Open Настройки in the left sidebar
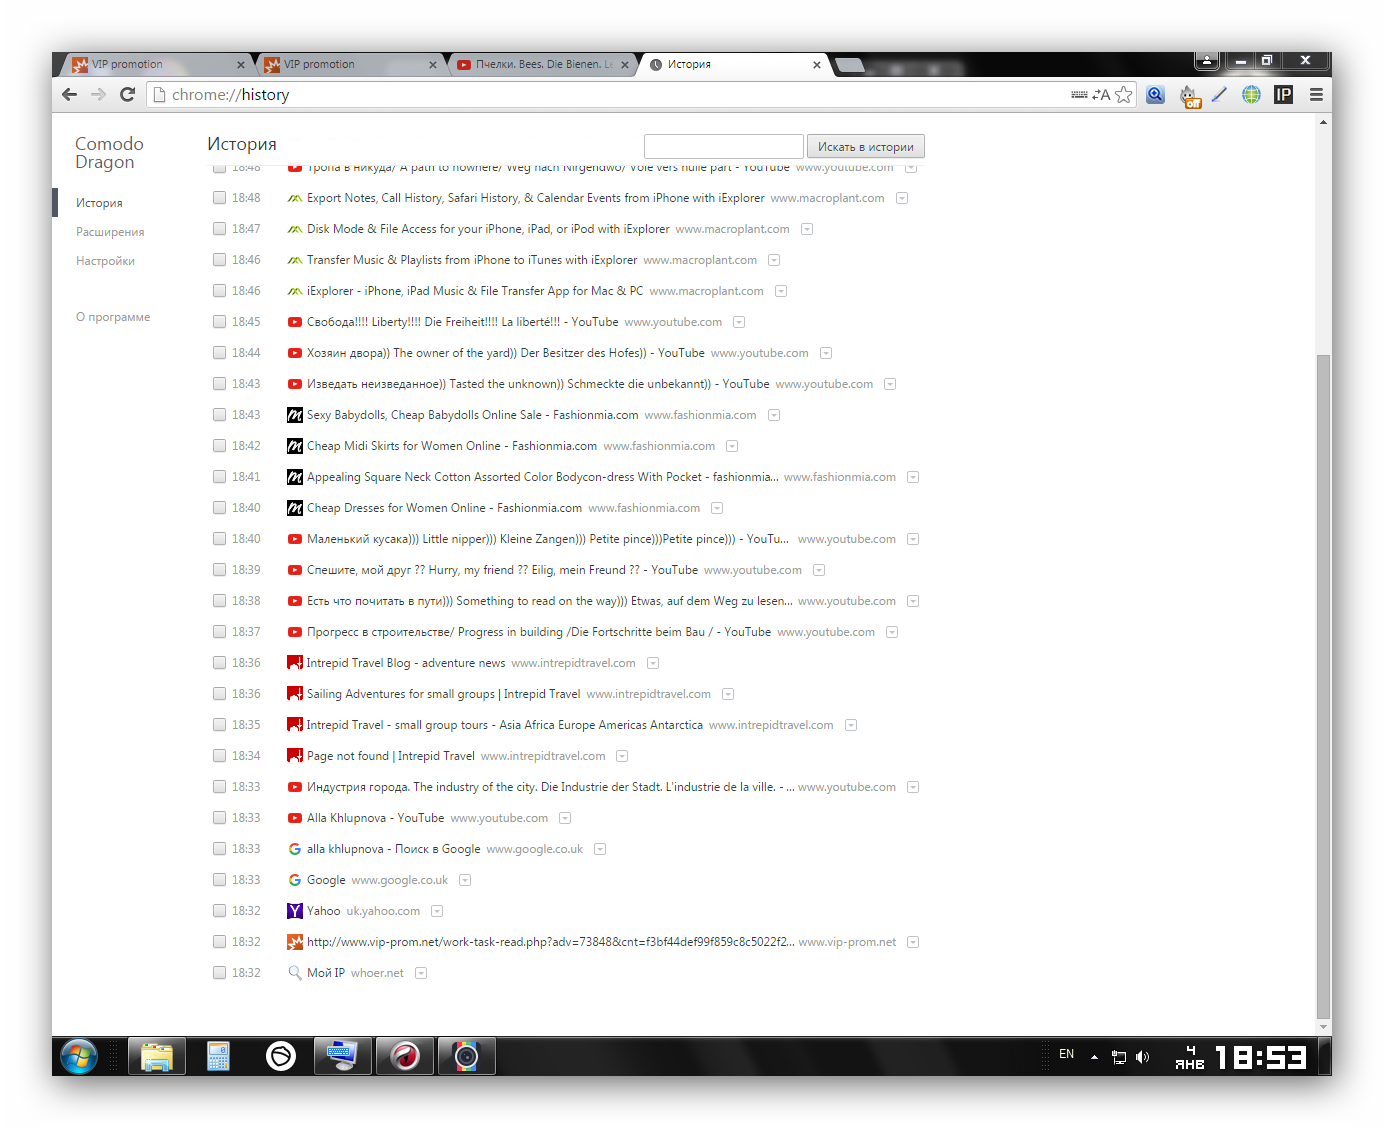The width and height of the screenshot is (1384, 1128). click(105, 261)
